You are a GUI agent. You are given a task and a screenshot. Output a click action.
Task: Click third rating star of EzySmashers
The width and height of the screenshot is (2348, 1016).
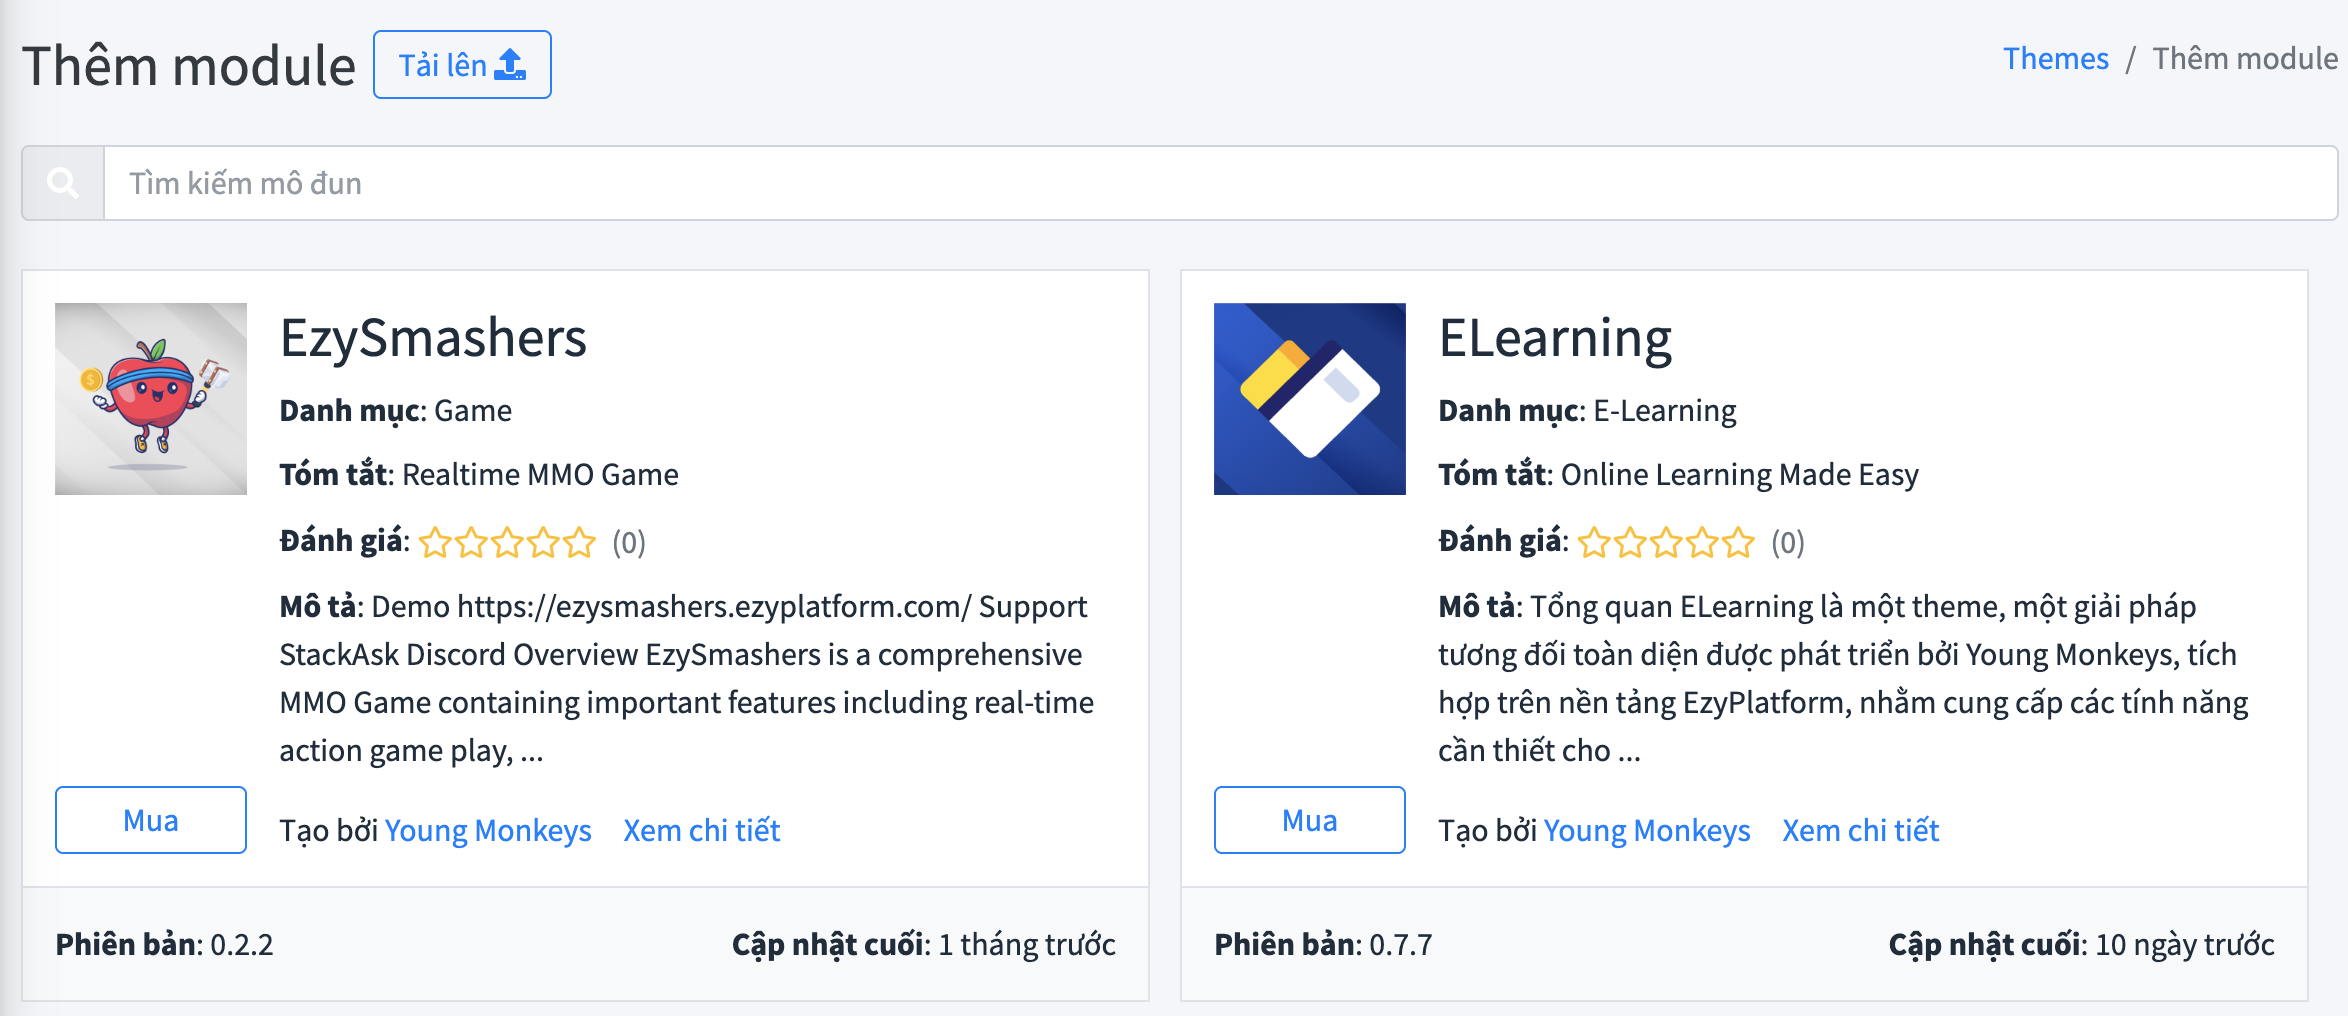click(x=507, y=543)
